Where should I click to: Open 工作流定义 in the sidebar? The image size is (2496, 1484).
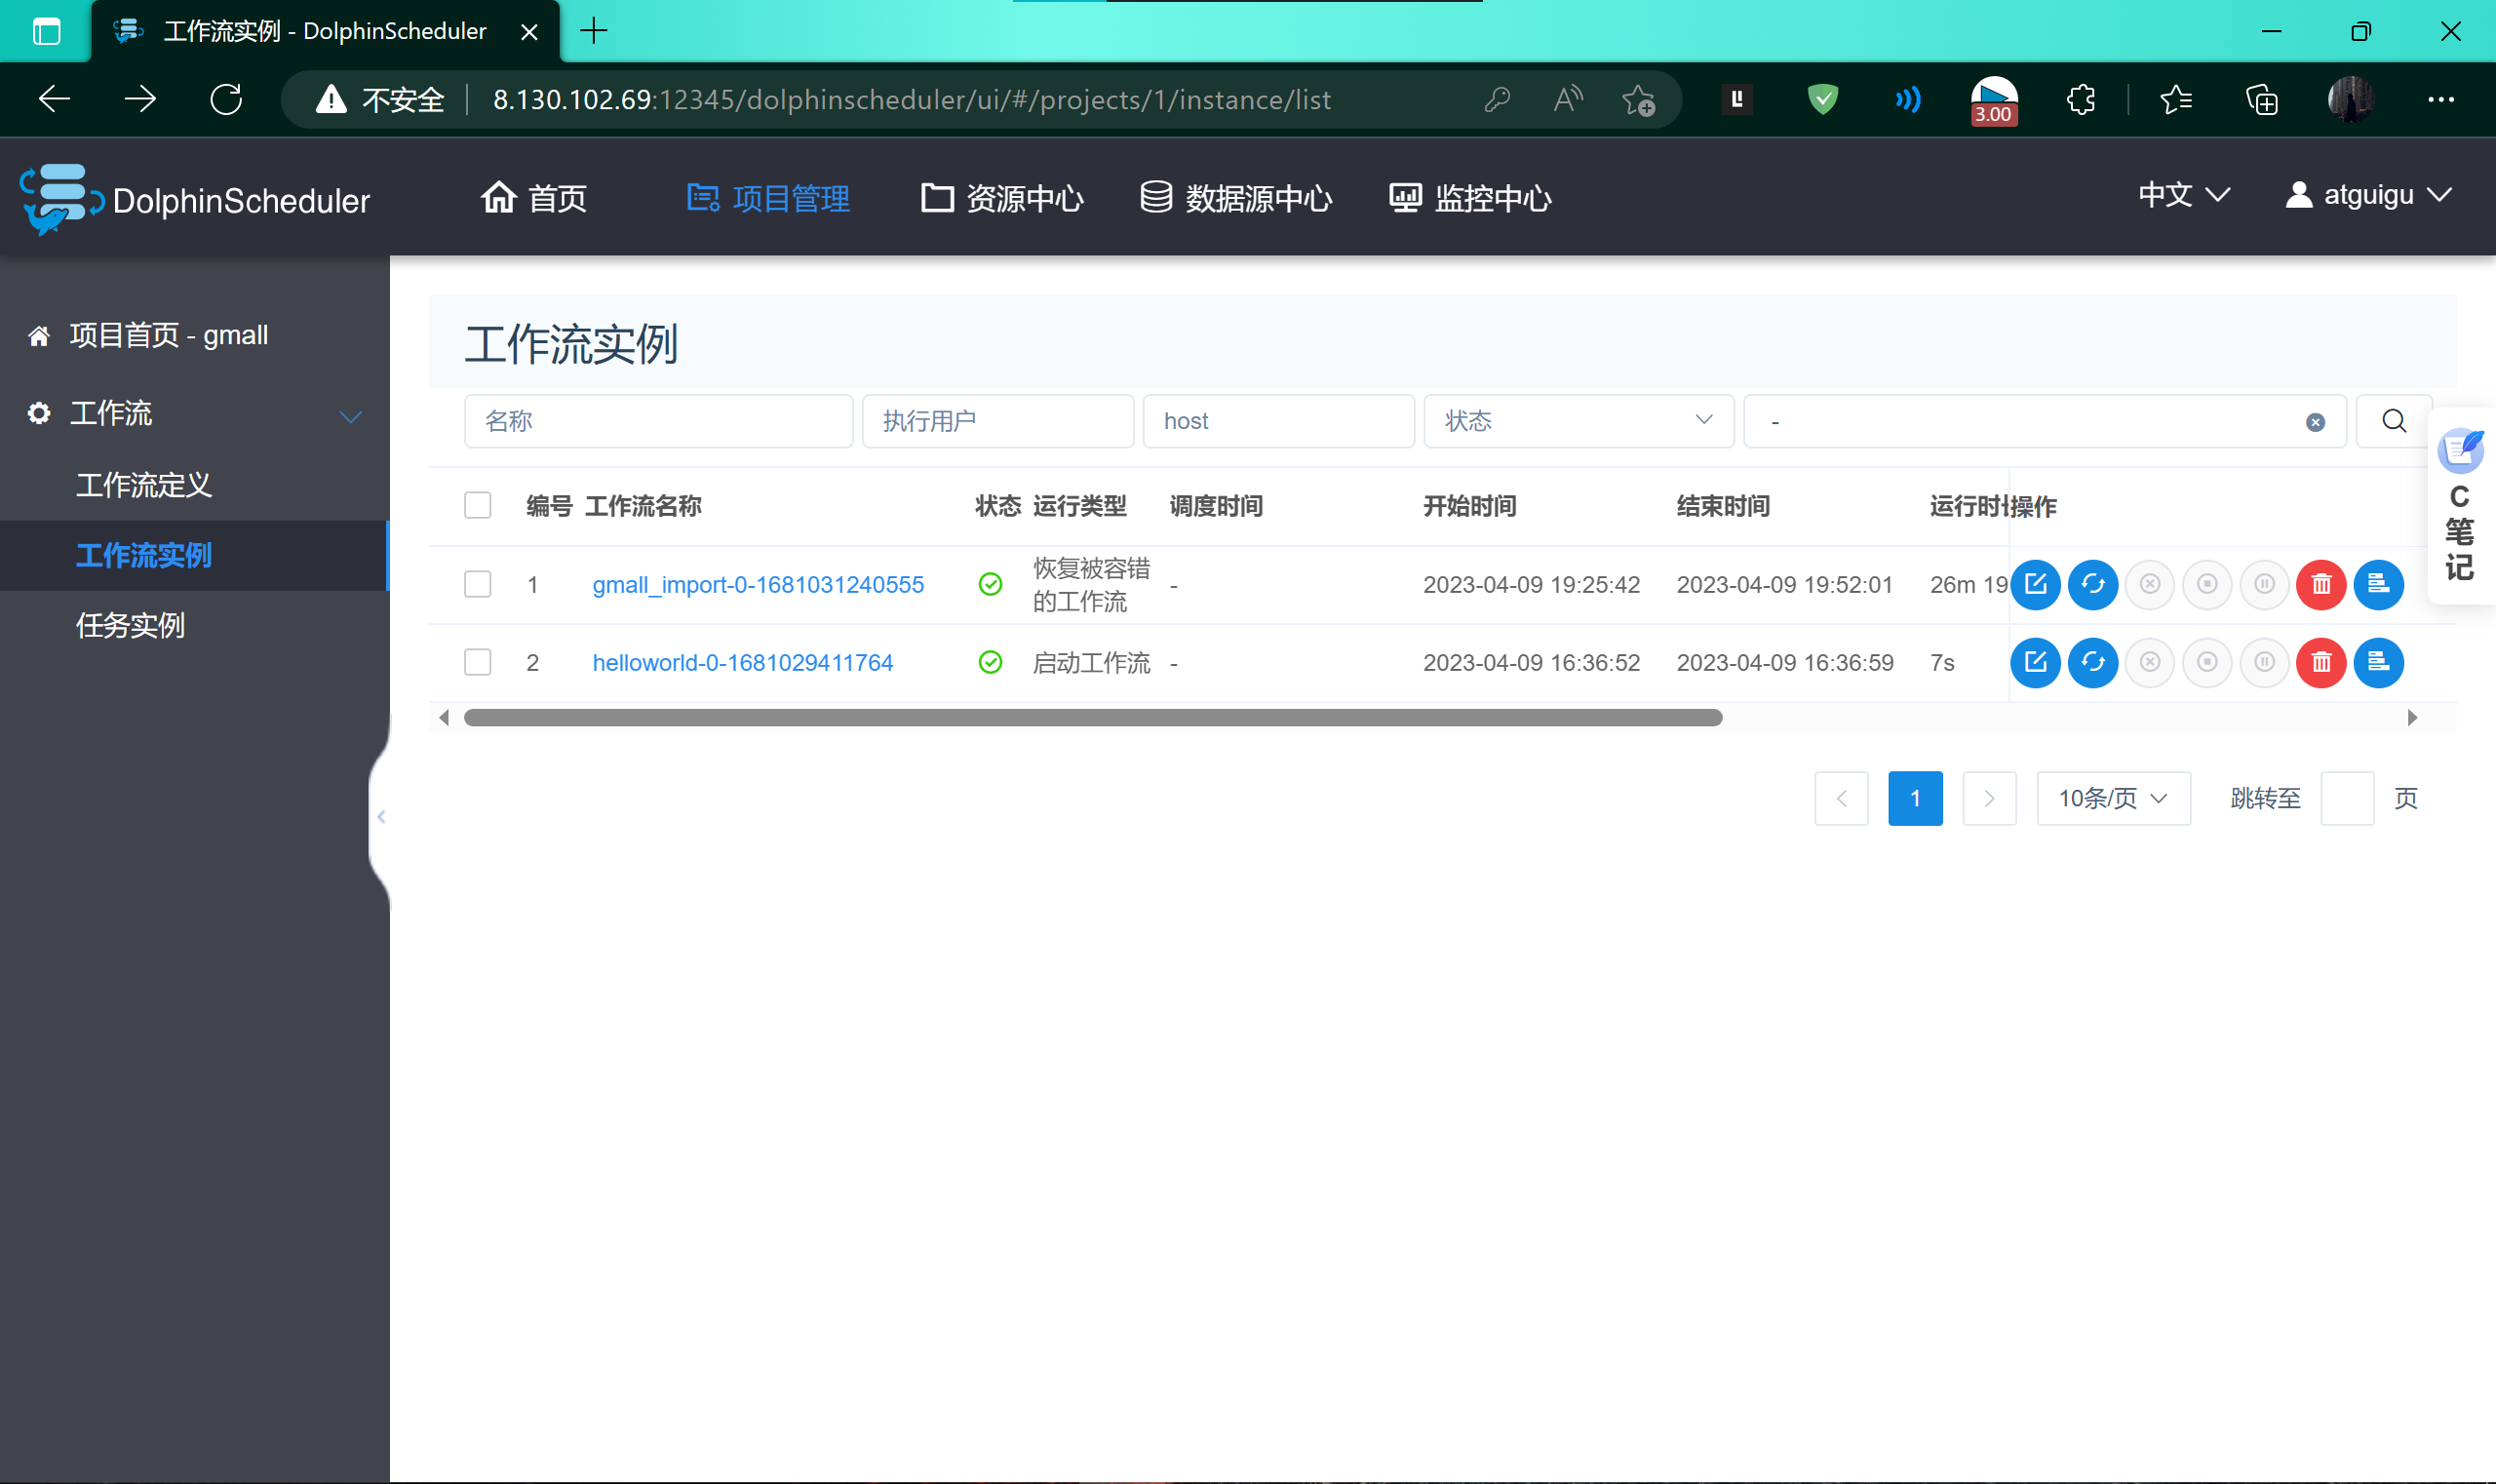tap(144, 485)
